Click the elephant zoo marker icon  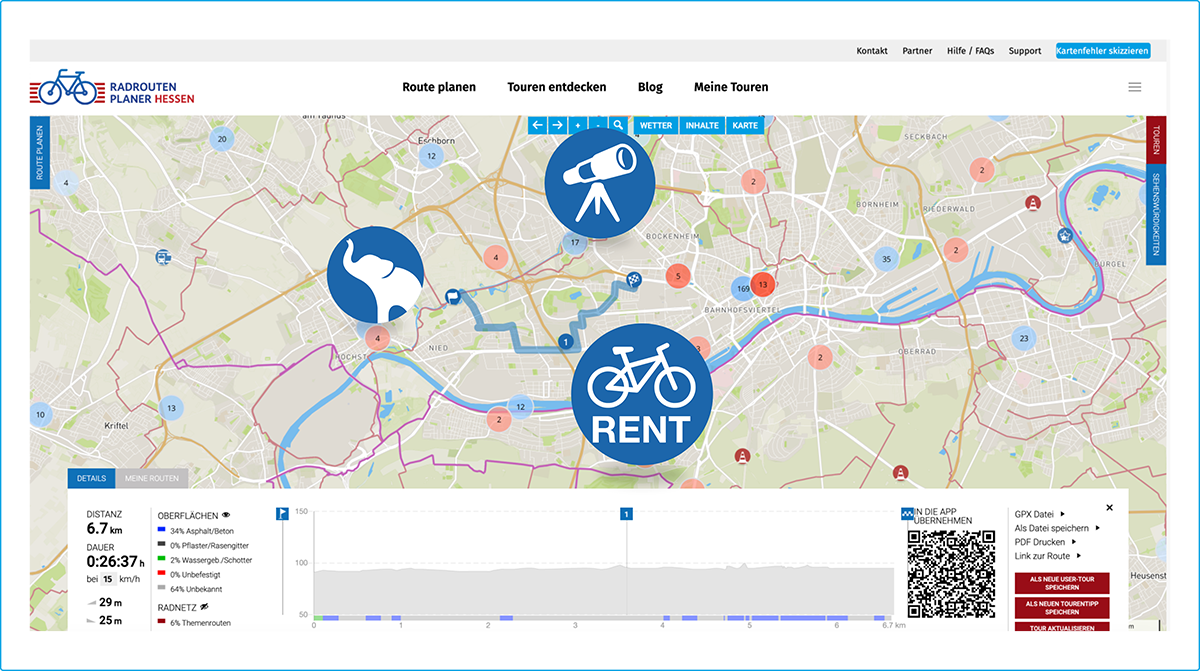click(x=375, y=274)
